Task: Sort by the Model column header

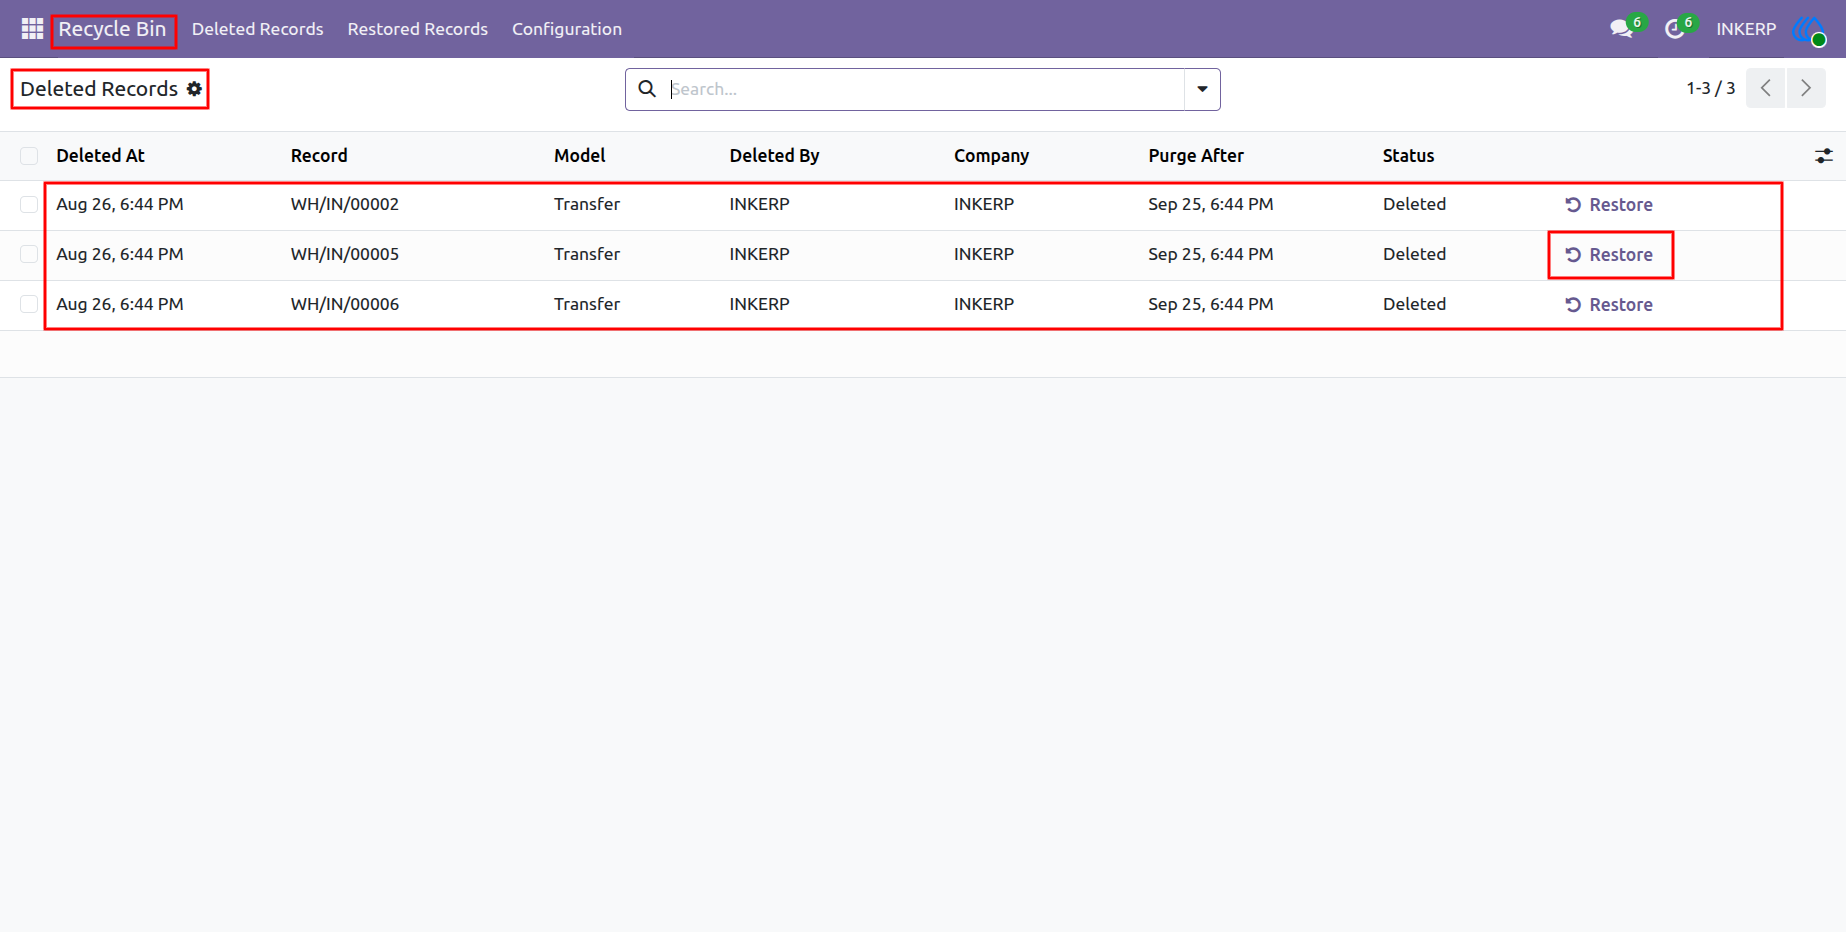Action: [580, 156]
